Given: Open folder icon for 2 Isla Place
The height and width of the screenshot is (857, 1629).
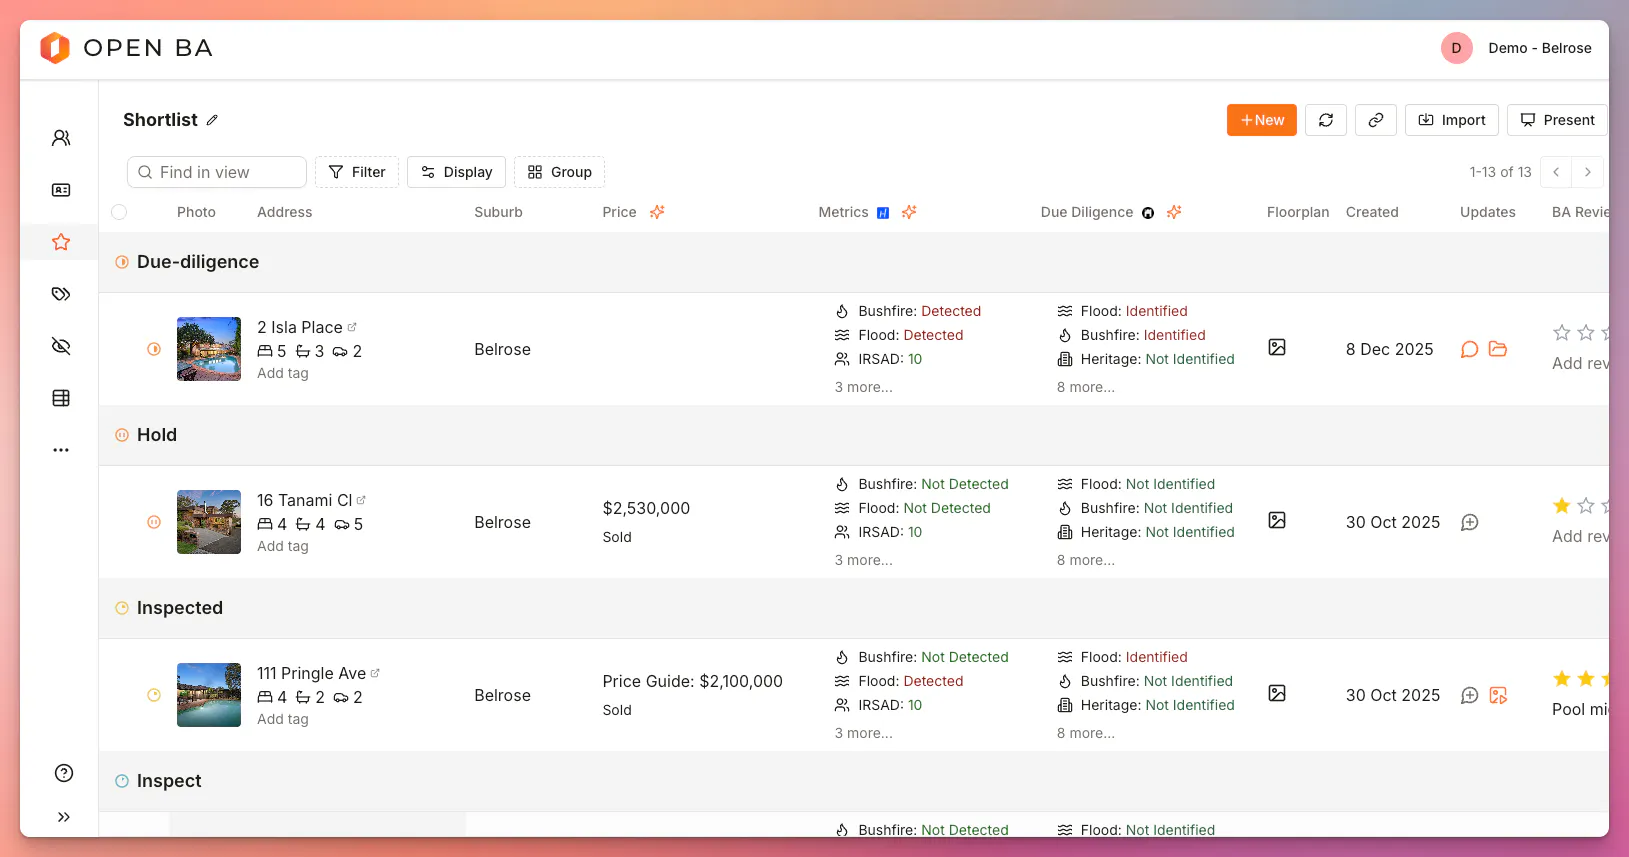Looking at the screenshot, I should (1498, 349).
